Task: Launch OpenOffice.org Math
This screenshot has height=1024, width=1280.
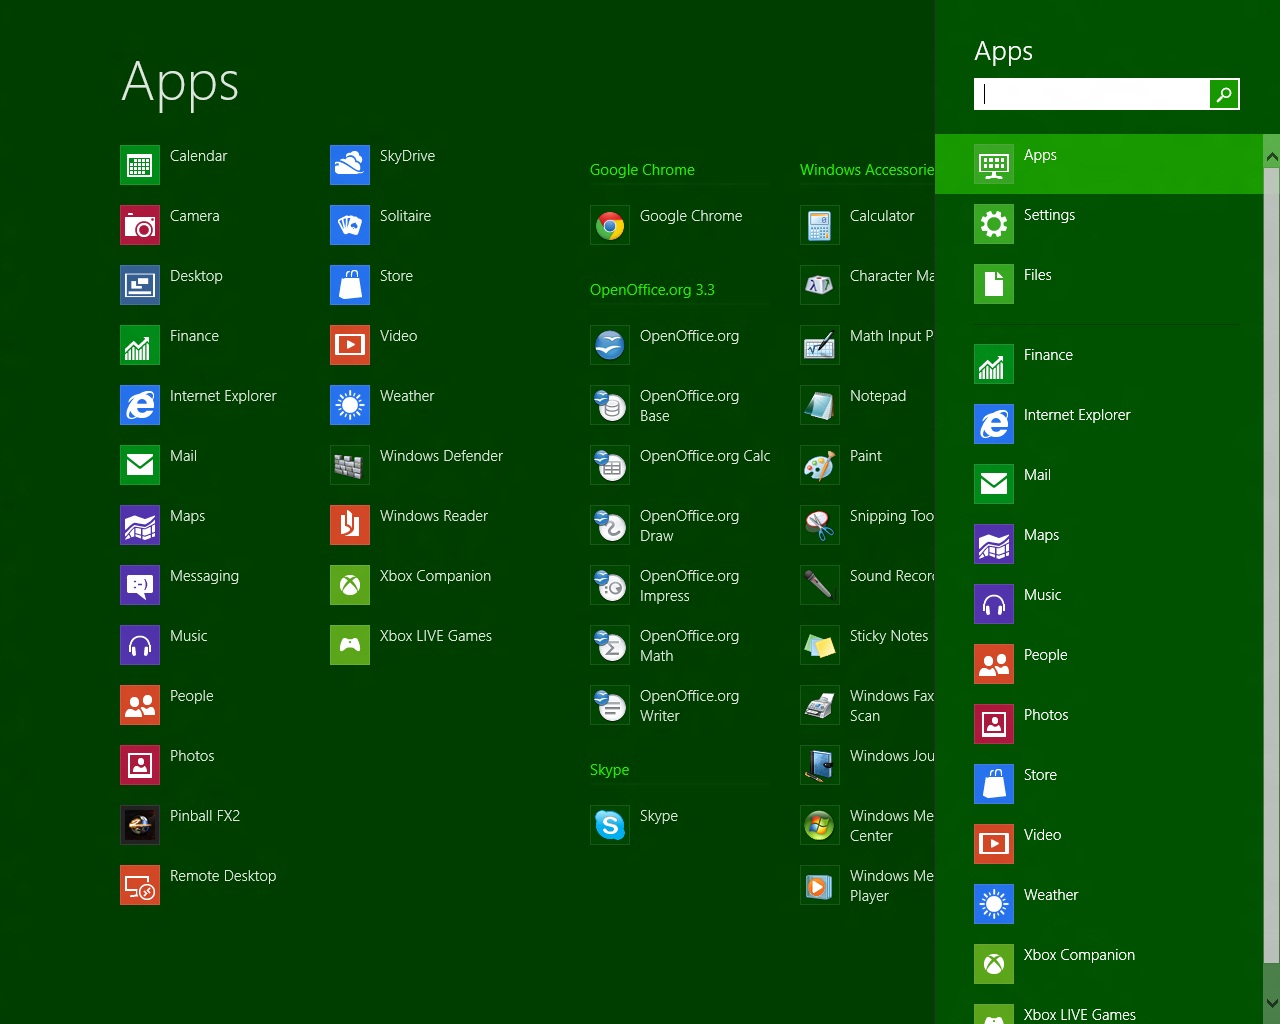Action: click(610, 645)
